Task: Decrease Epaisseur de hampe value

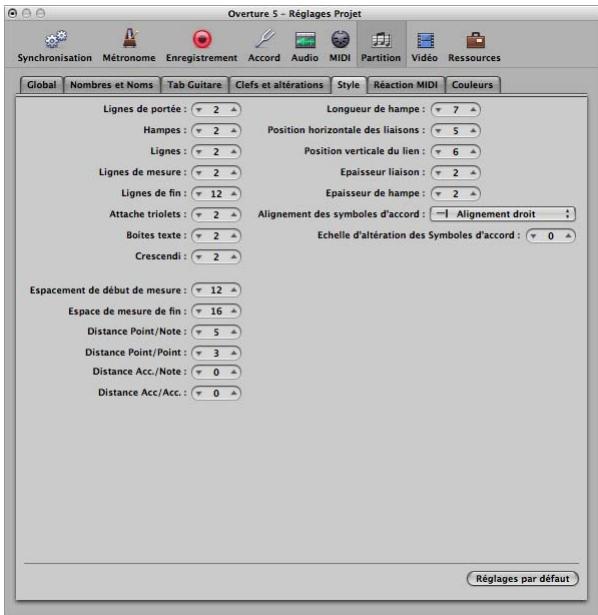Action: (x=438, y=194)
